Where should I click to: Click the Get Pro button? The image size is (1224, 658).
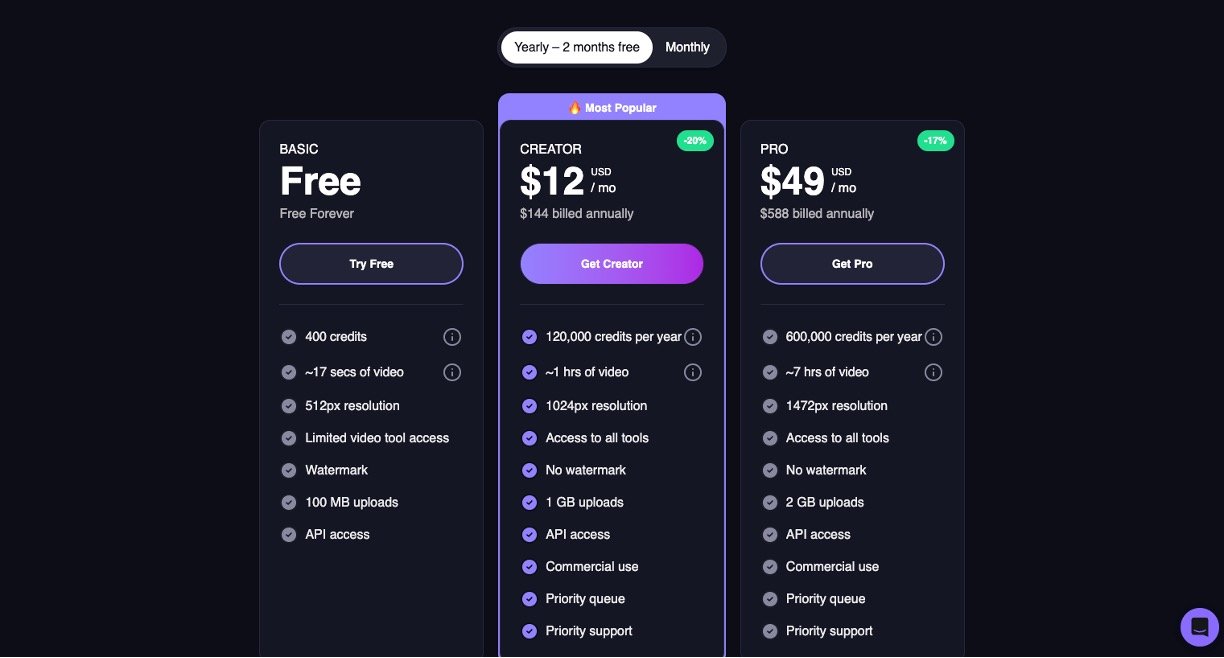[852, 264]
